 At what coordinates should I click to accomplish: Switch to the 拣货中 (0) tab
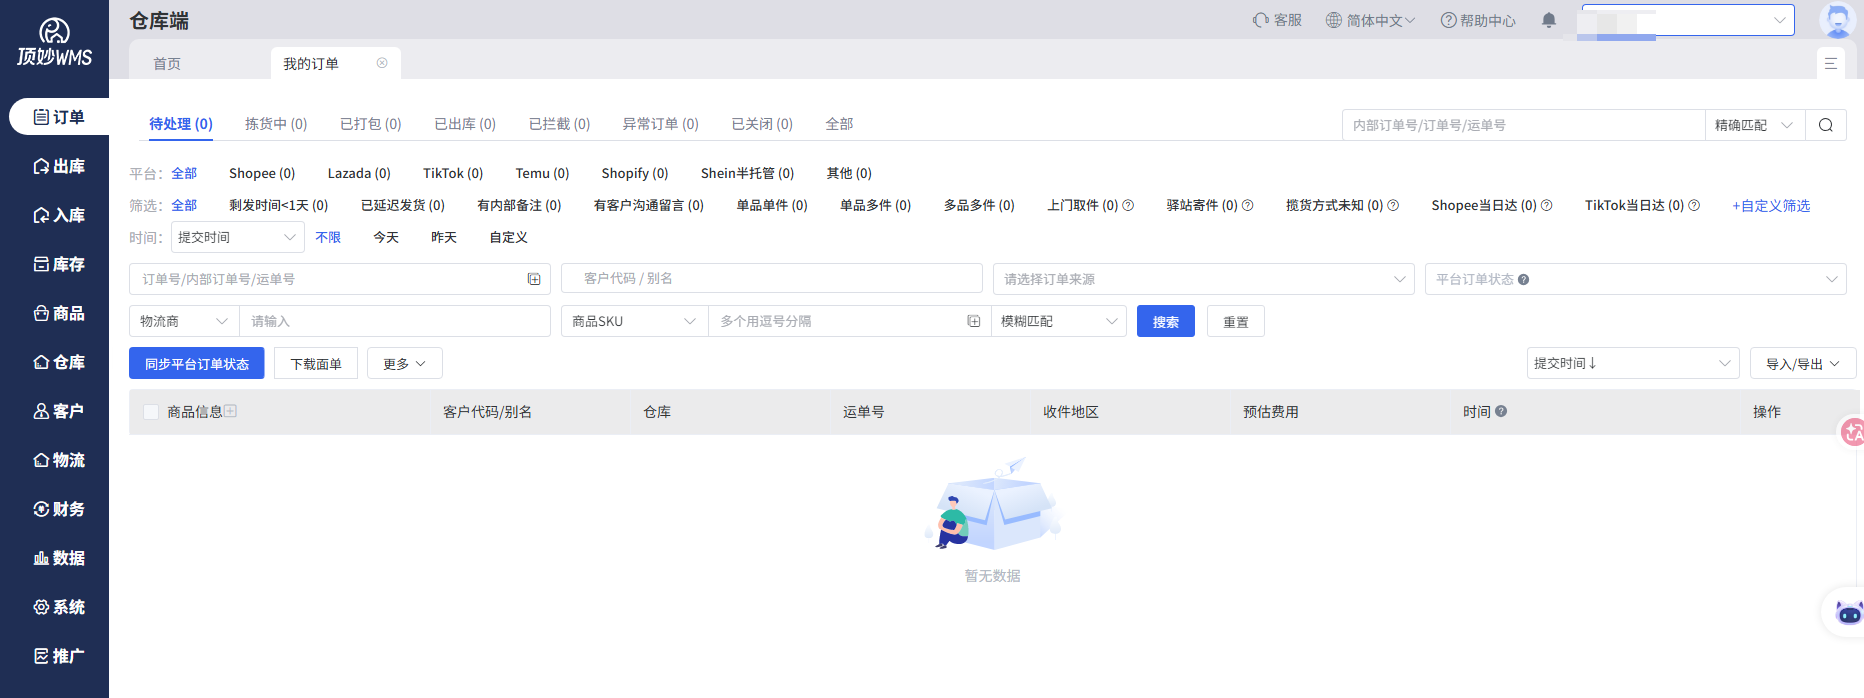pos(276,124)
